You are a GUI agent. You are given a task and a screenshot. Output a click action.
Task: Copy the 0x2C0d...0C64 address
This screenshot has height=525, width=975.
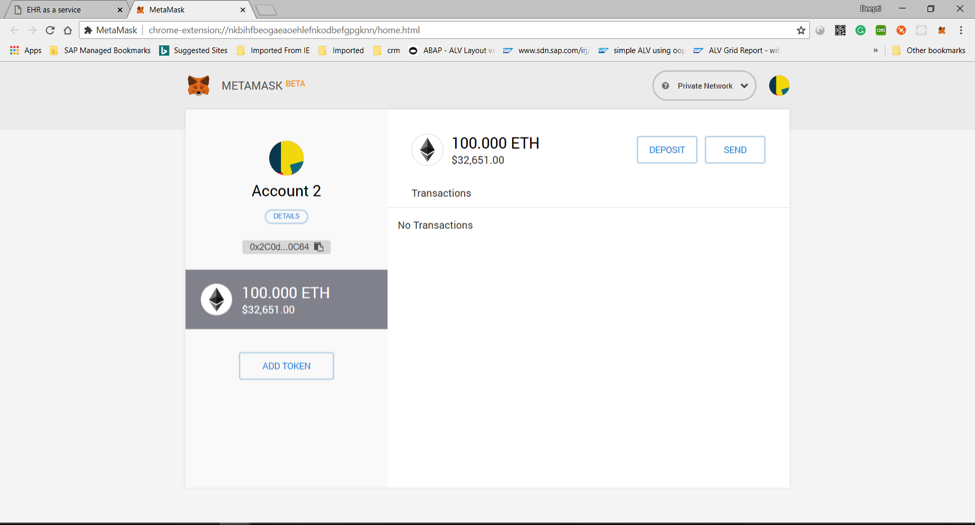coord(286,247)
